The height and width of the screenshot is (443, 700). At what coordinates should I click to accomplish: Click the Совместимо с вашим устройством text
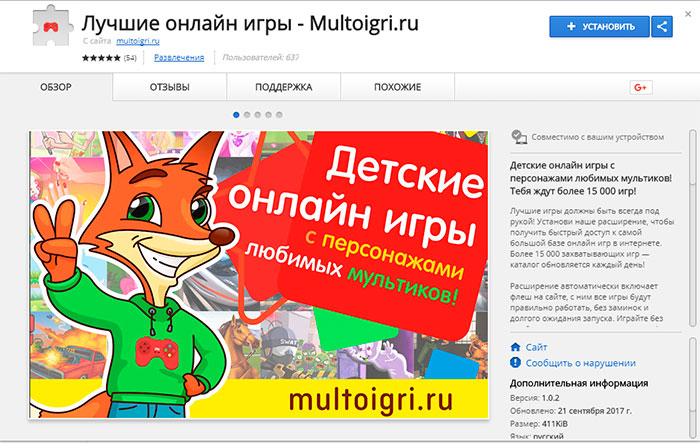click(598, 137)
